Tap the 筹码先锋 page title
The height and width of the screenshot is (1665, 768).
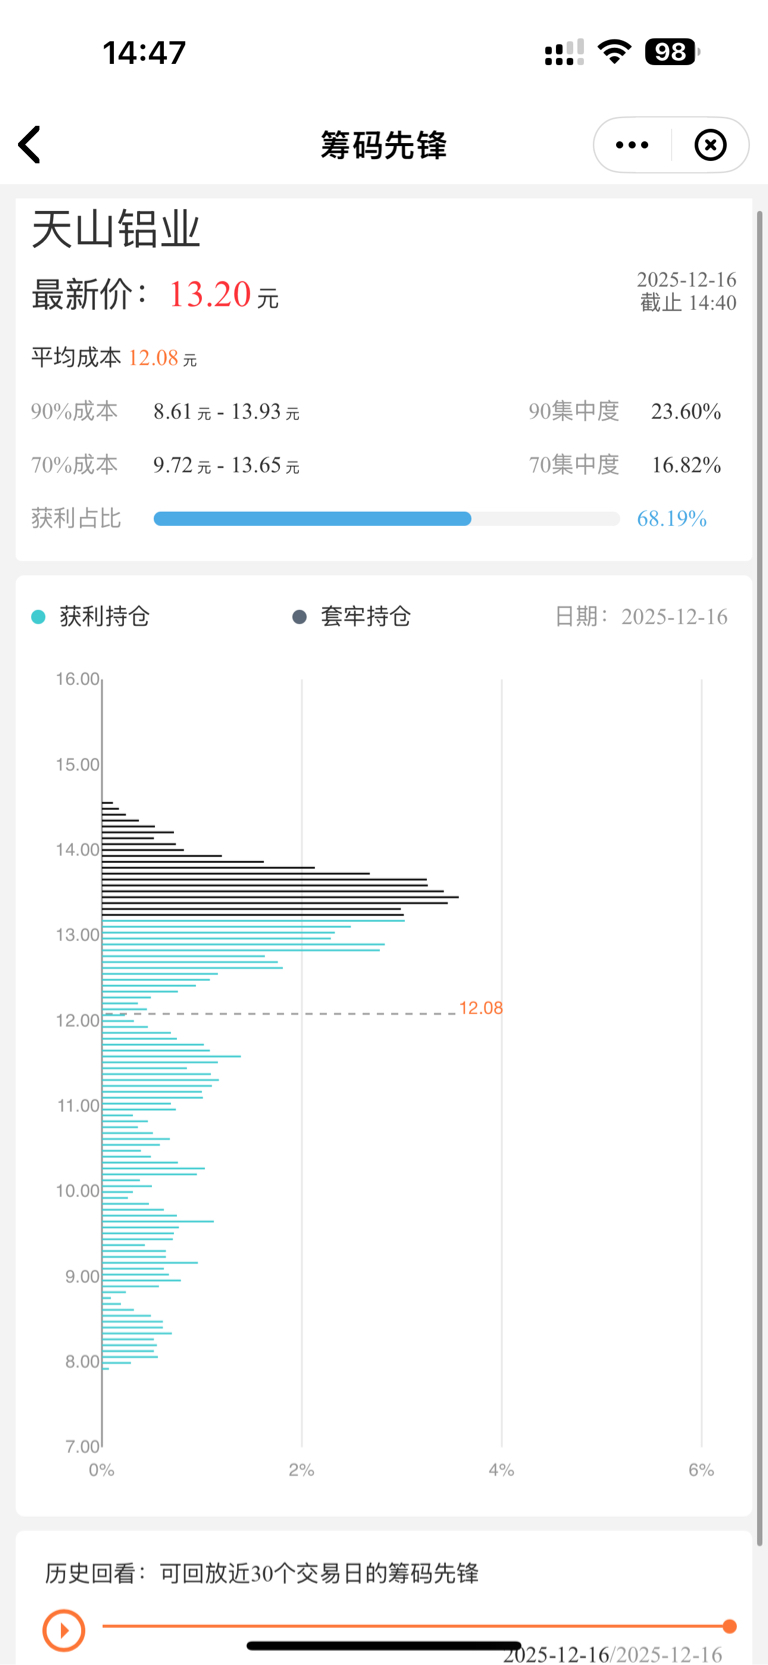[x=383, y=145]
